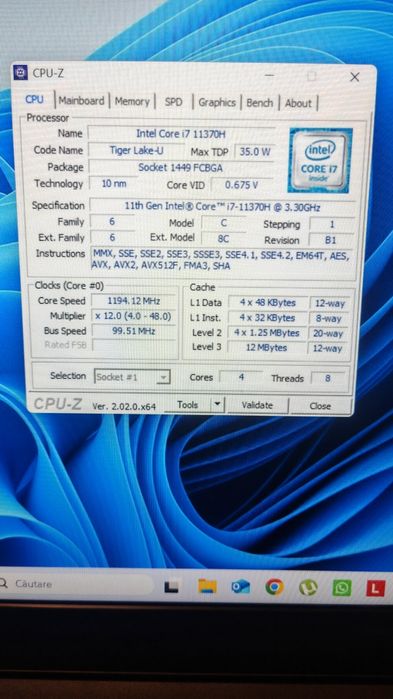
Task: Click the Tiger Lake-U code name value
Action: coord(136,150)
